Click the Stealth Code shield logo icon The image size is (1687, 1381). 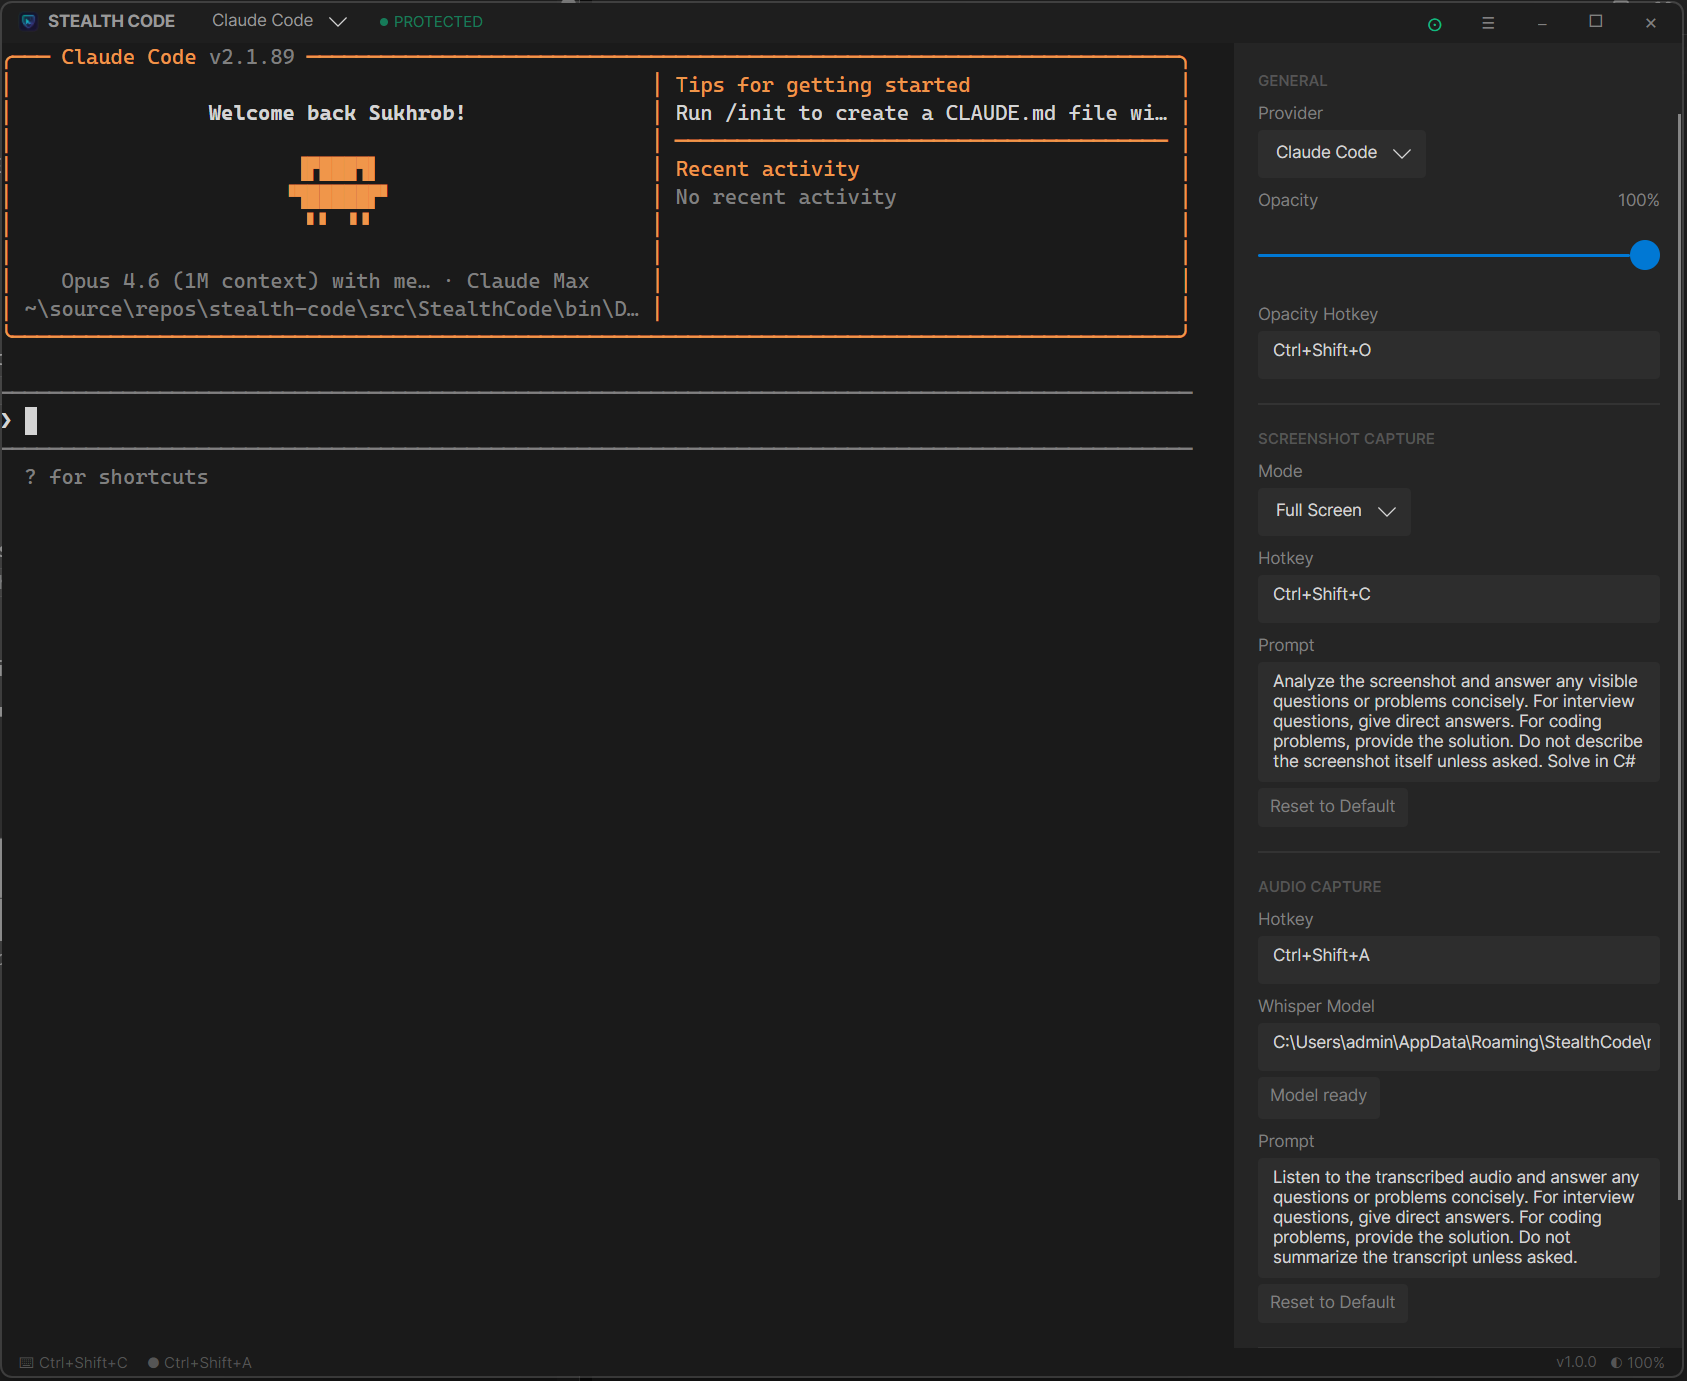point(28,21)
